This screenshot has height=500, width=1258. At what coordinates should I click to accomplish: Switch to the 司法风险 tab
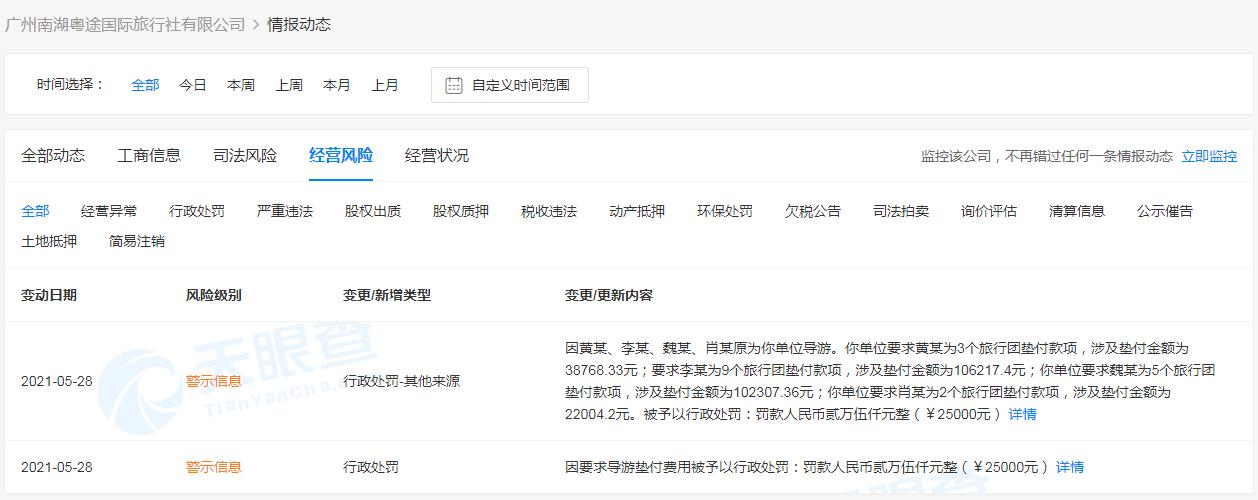(245, 155)
